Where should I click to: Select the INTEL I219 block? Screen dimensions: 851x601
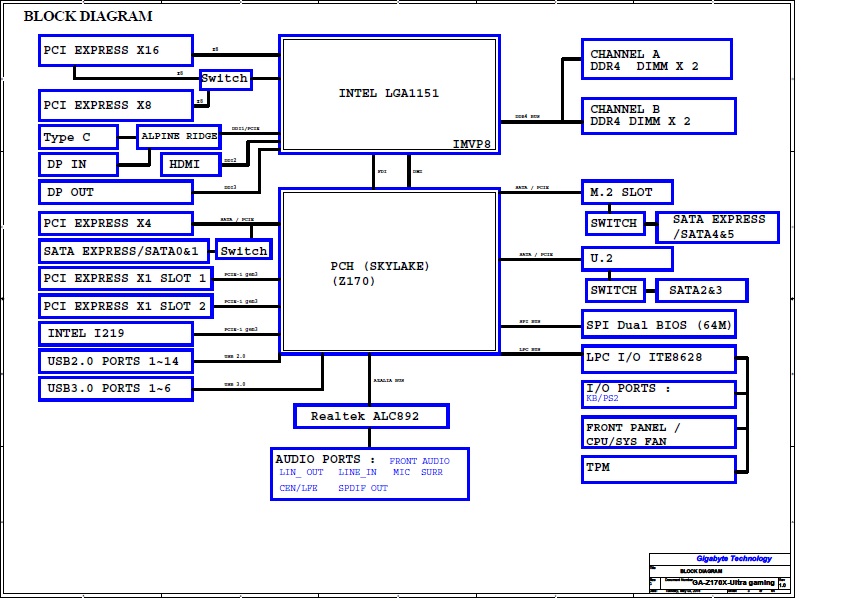[115, 333]
